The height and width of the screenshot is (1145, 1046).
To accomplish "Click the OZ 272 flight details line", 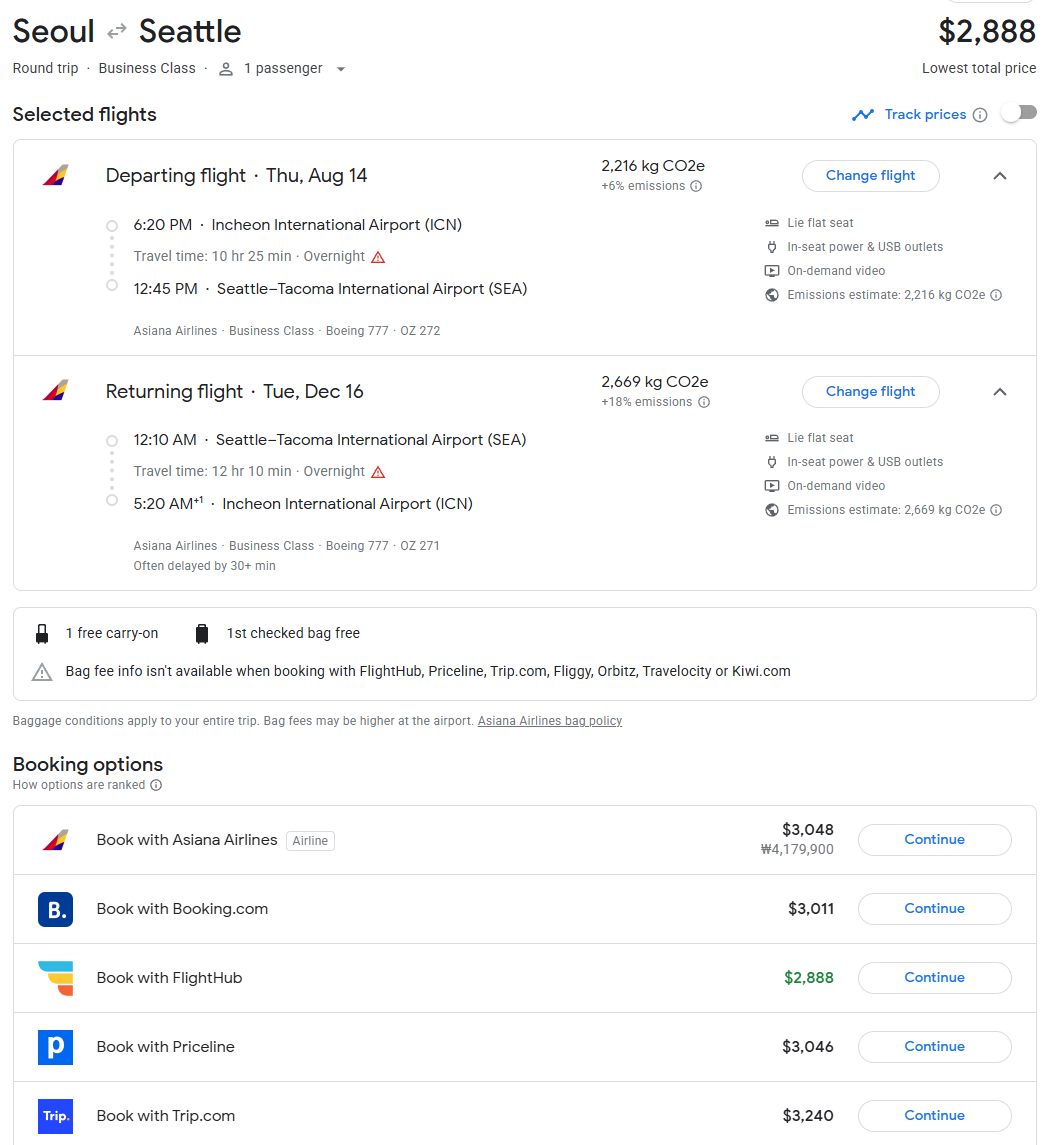I will 286,331.
